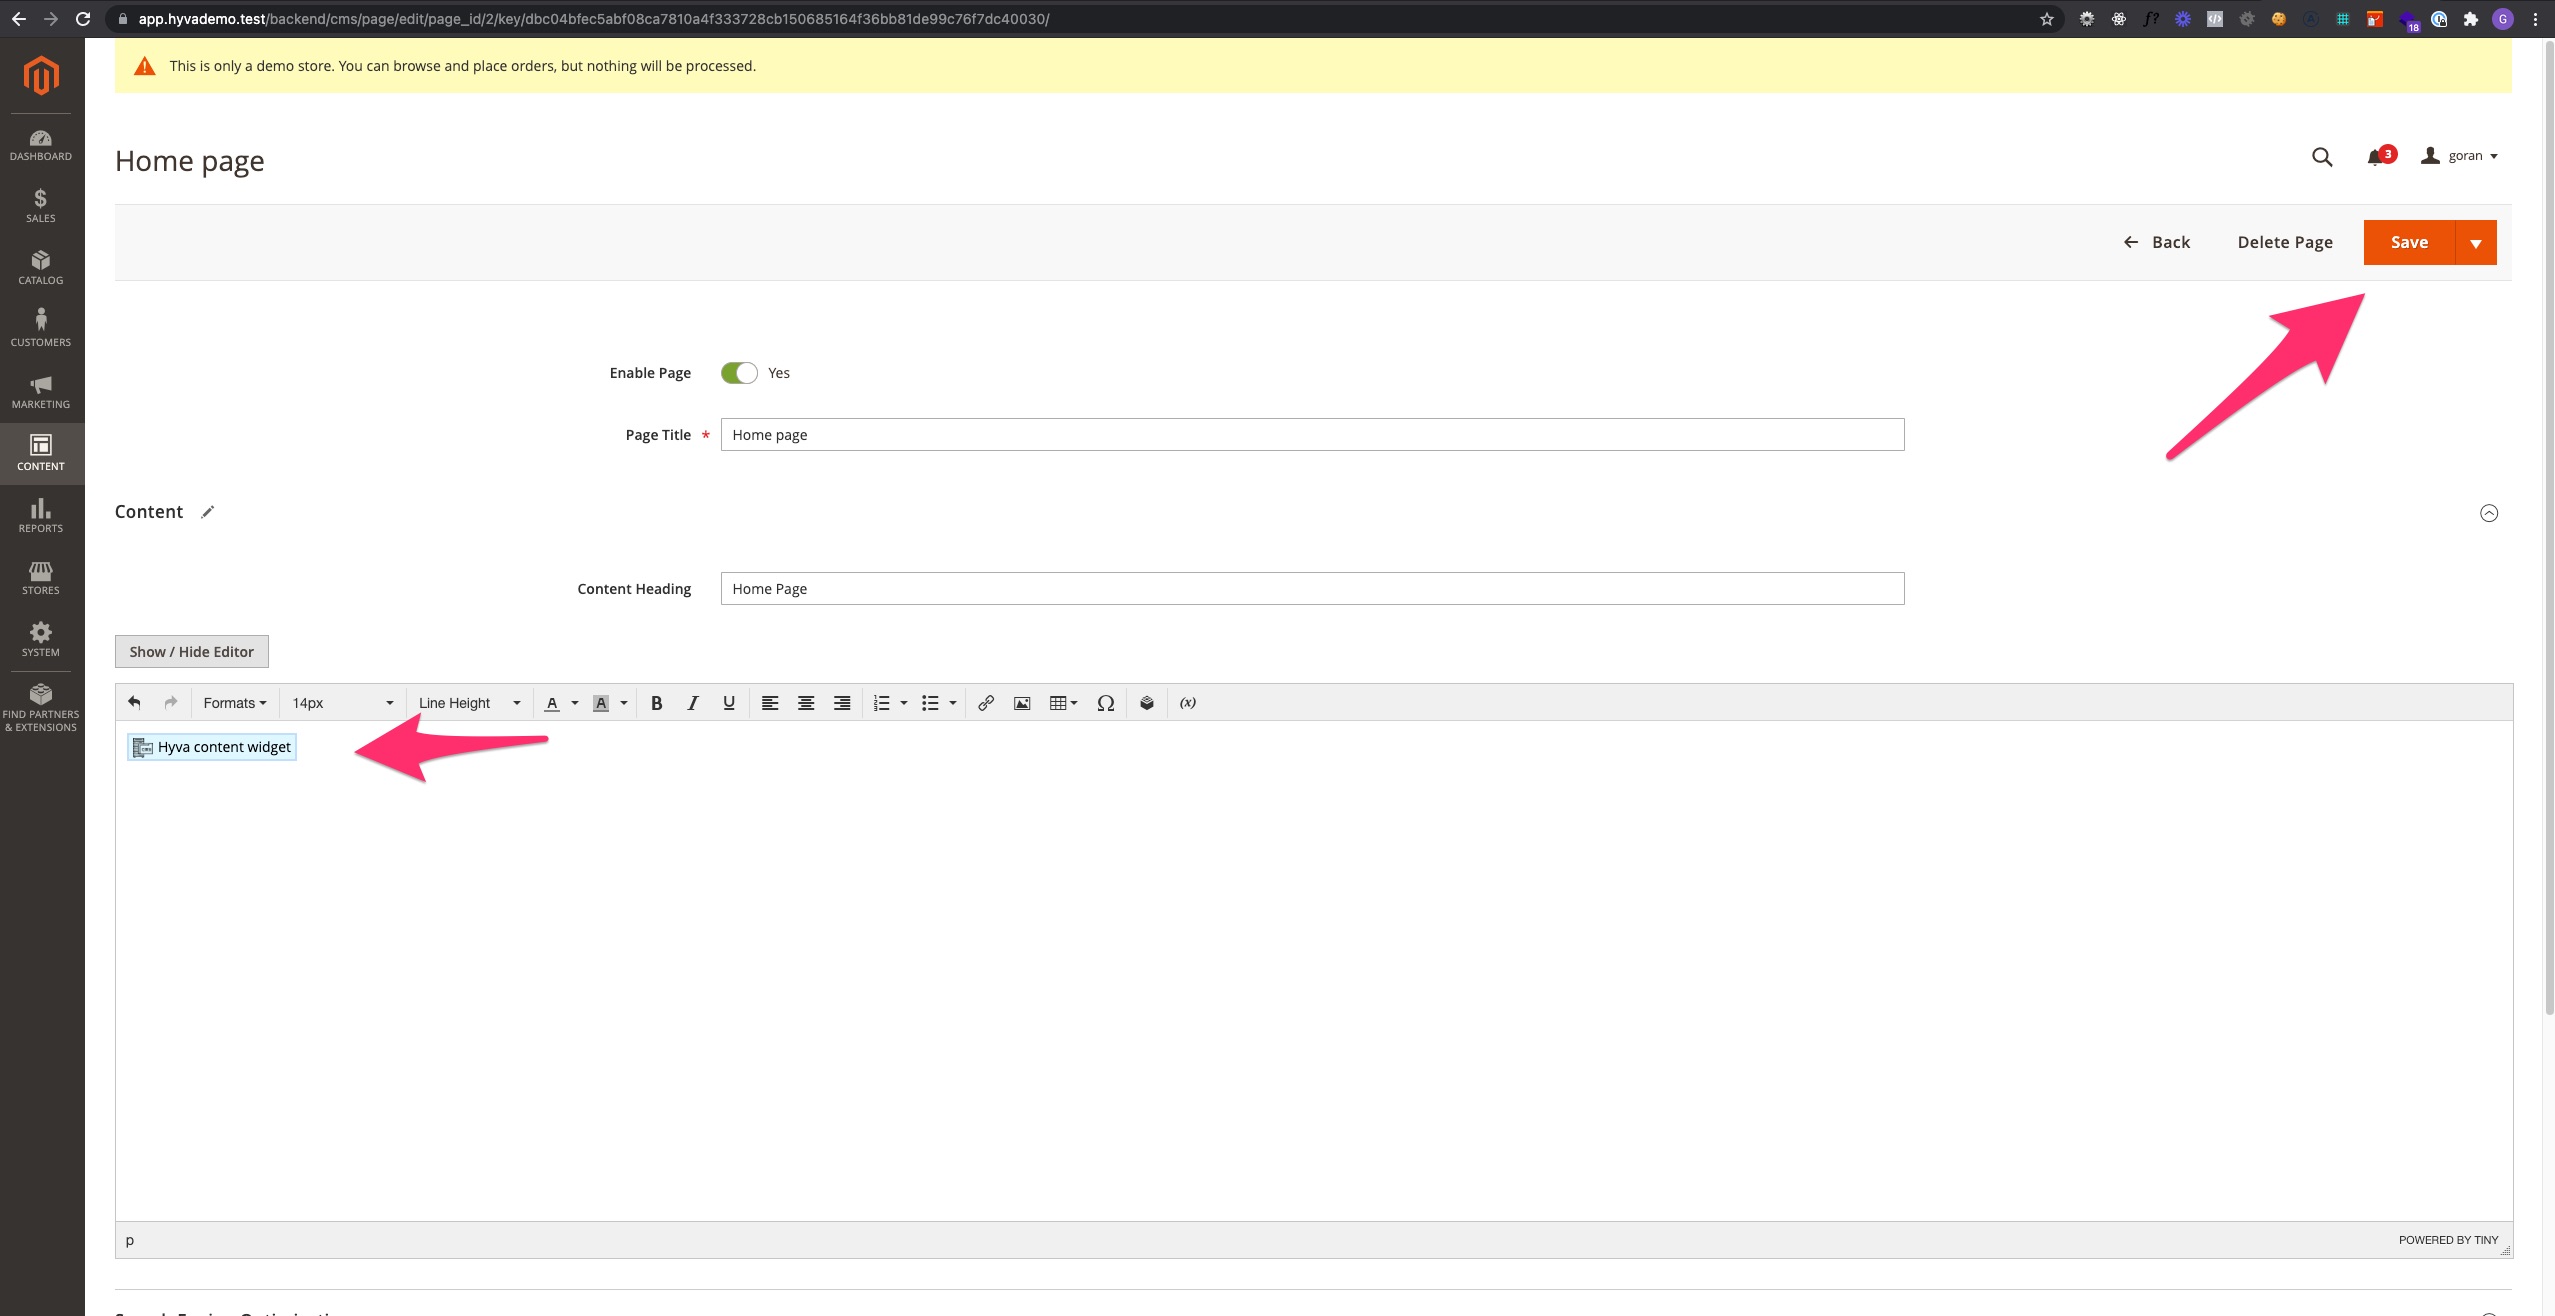Toggle italic formatting

point(692,703)
